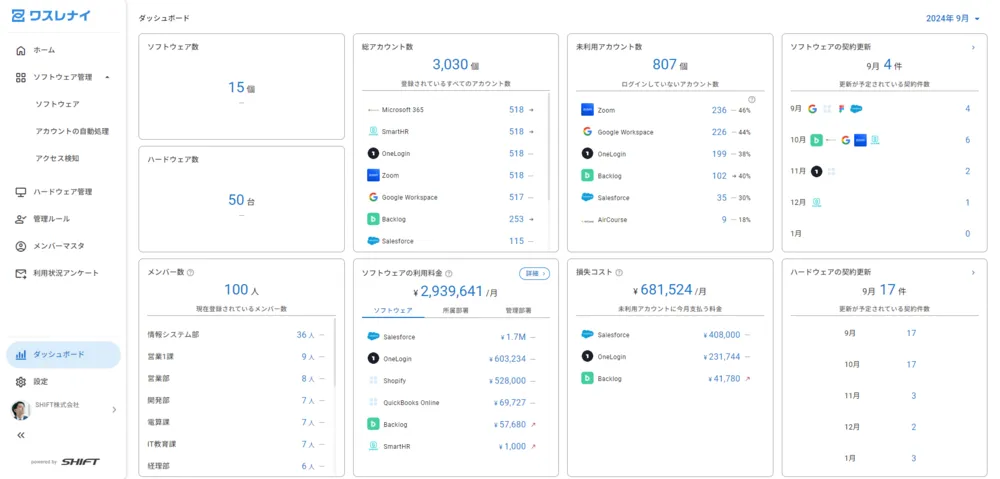Image resolution: width=1000 pixels, height=479 pixels.
Task: Click SmartHR icon in 総アカウント数 list
Action: pos(373,131)
